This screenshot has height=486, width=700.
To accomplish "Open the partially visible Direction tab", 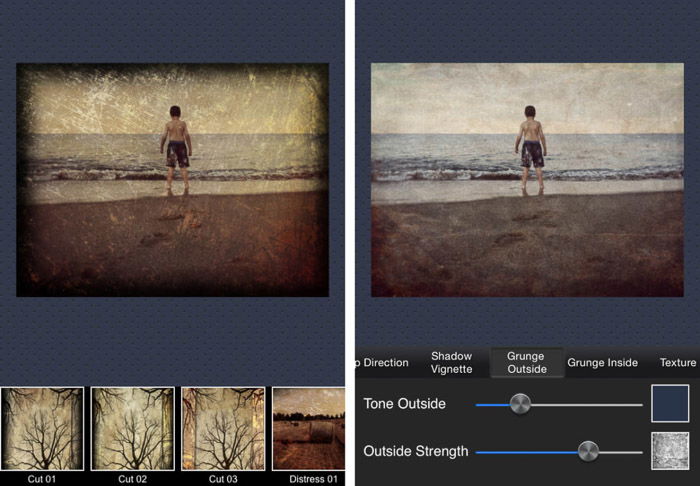I will click(382, 362).
